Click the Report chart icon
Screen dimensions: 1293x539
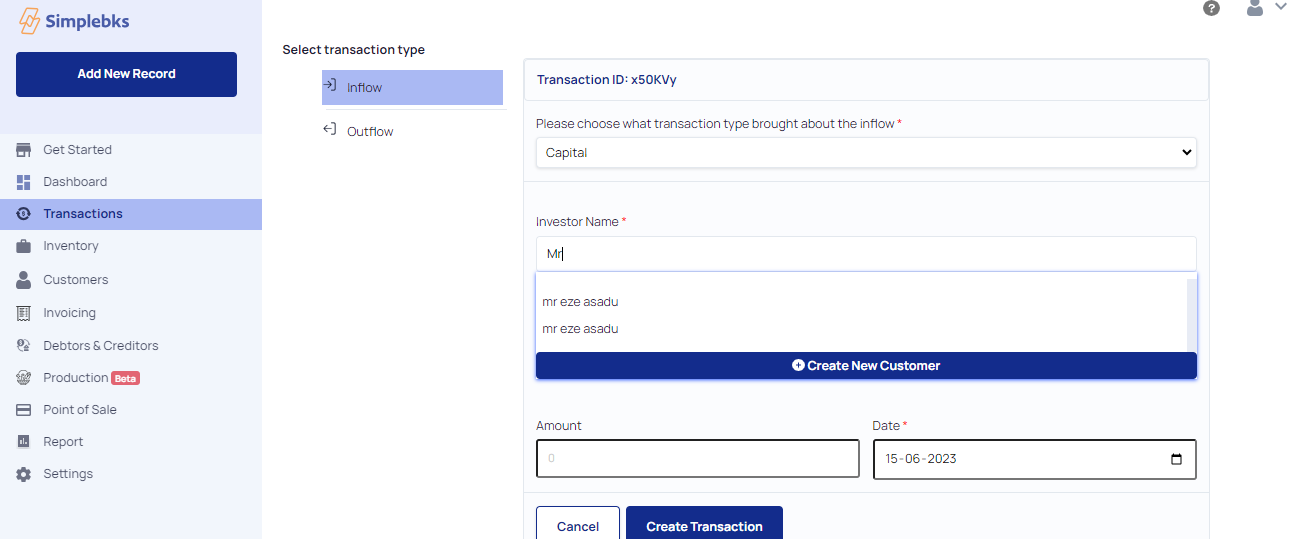pos(24,442)
